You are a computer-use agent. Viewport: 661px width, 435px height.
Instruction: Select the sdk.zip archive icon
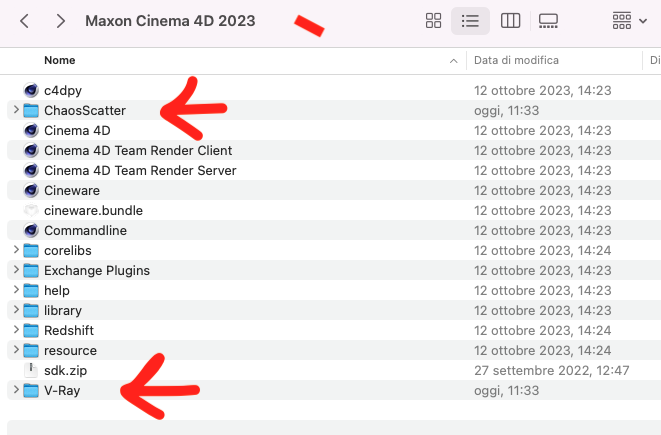click(31, 370)
